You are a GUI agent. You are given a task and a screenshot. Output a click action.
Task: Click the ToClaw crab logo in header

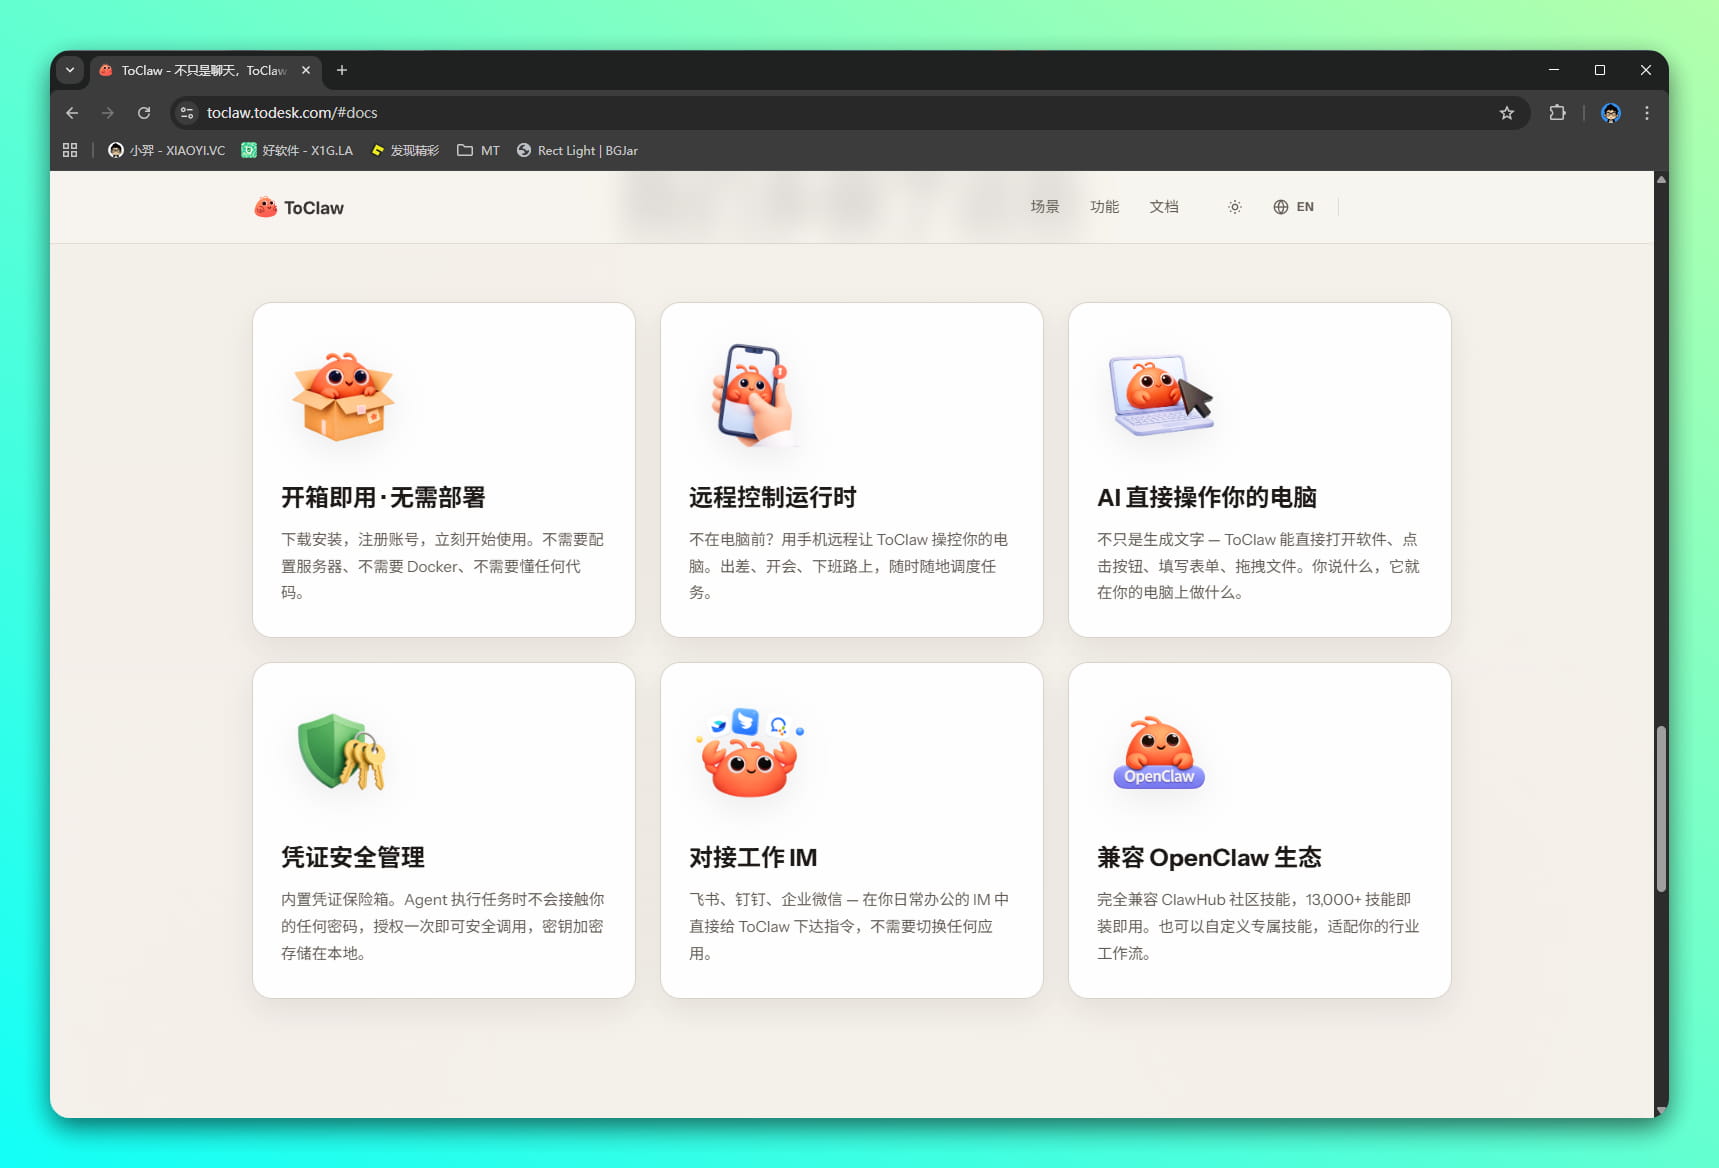(265, 207)
